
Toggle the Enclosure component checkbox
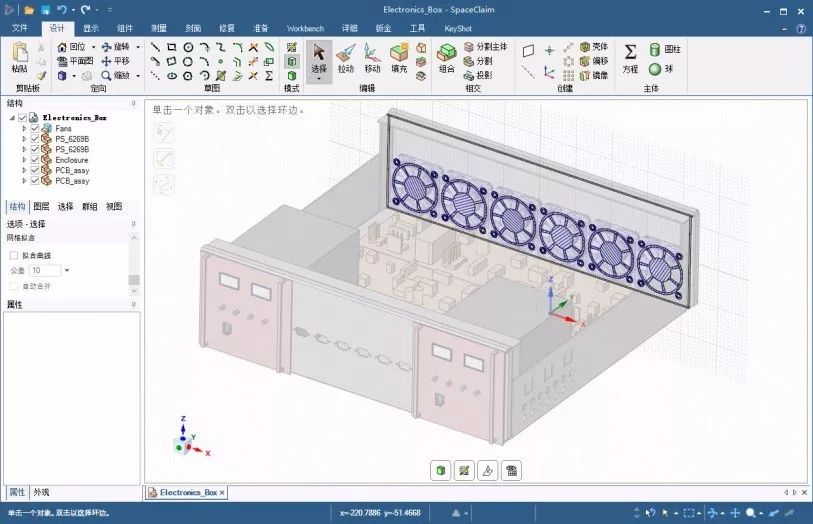pos(35,160)
